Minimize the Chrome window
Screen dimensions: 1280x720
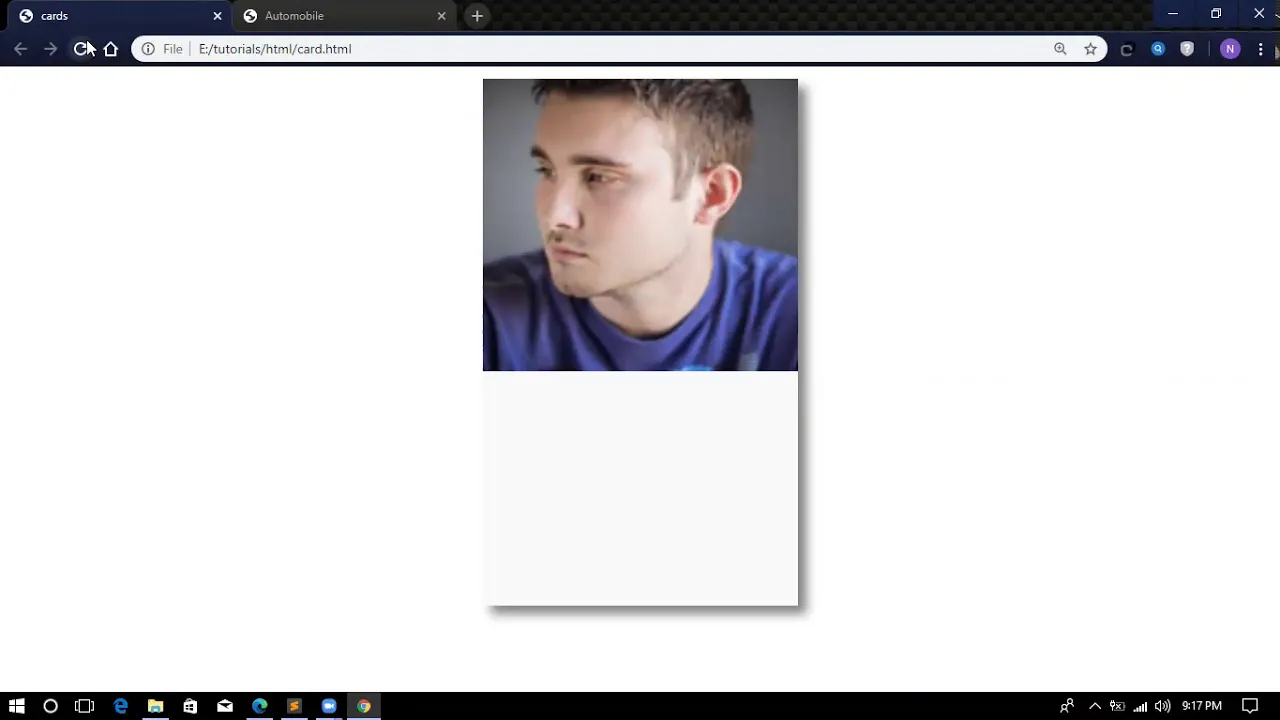(1173, 14)
